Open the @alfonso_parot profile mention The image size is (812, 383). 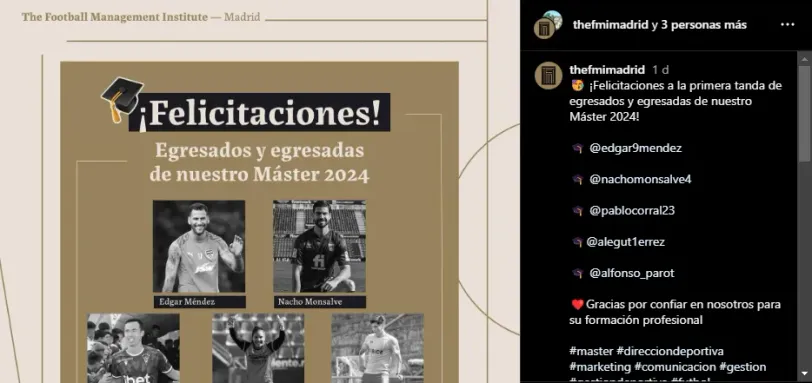632,273
